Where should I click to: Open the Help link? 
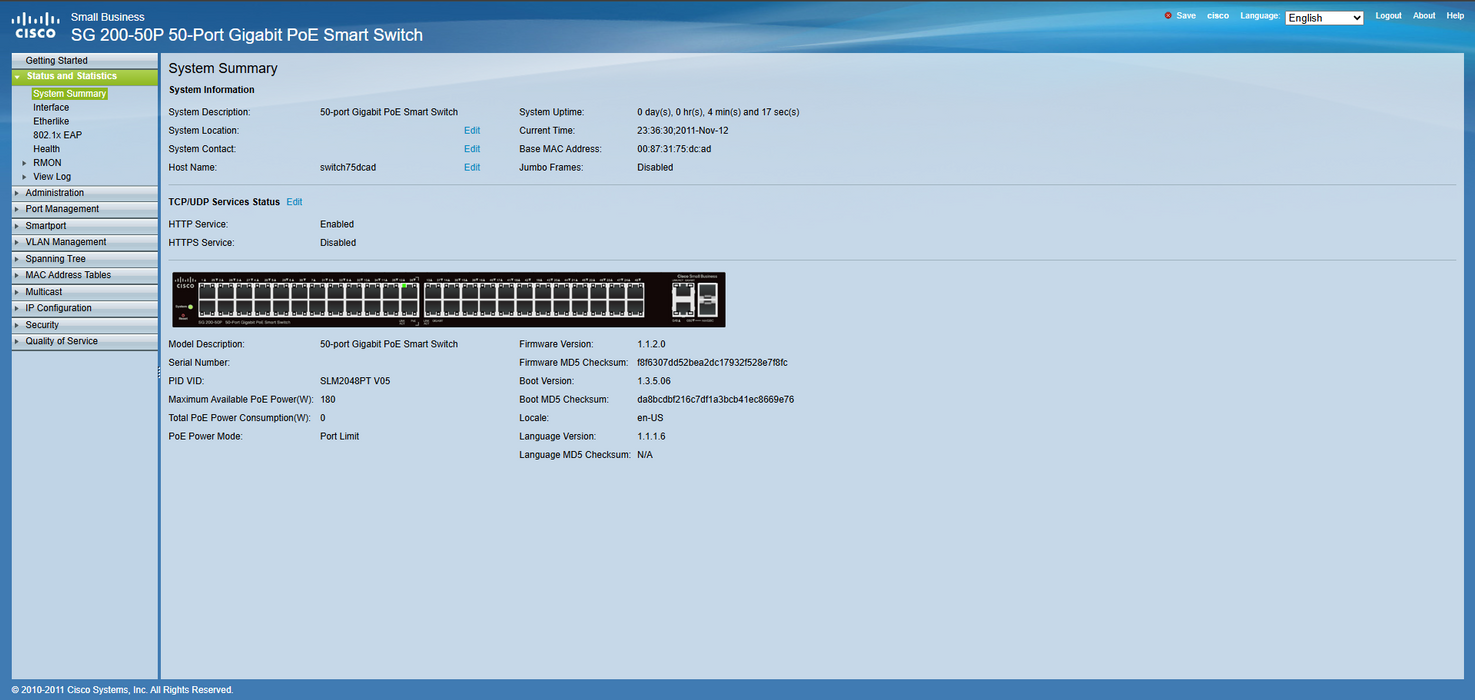click(x=1455, y=16)
